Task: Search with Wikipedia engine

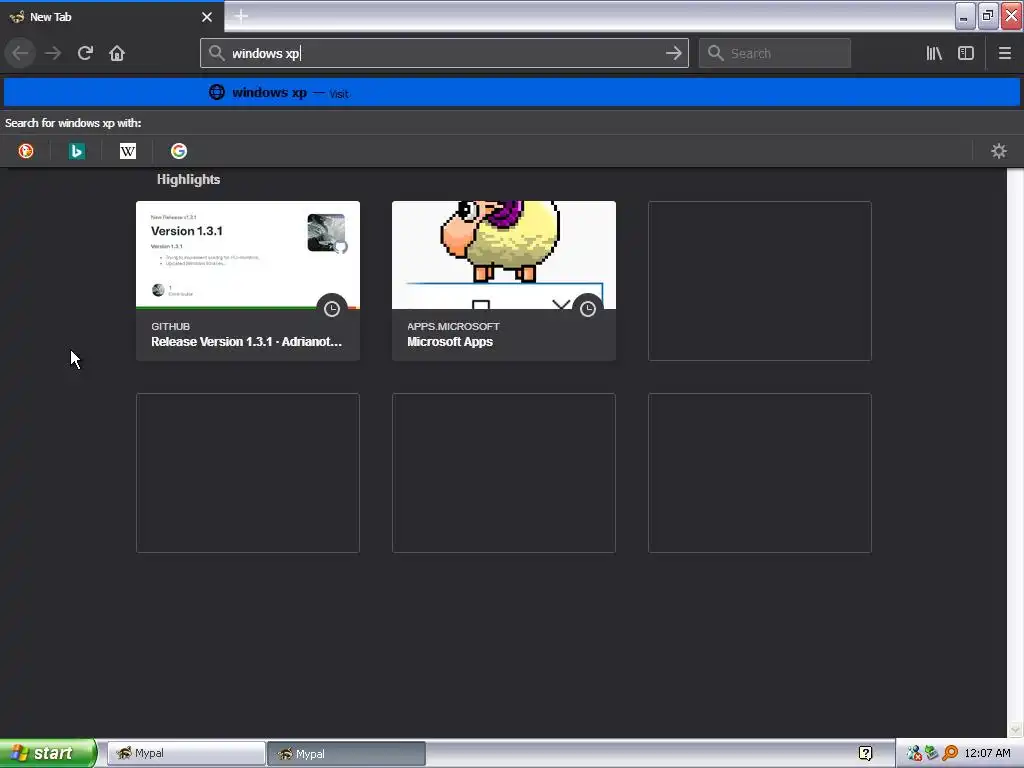Action: (128, 151)
